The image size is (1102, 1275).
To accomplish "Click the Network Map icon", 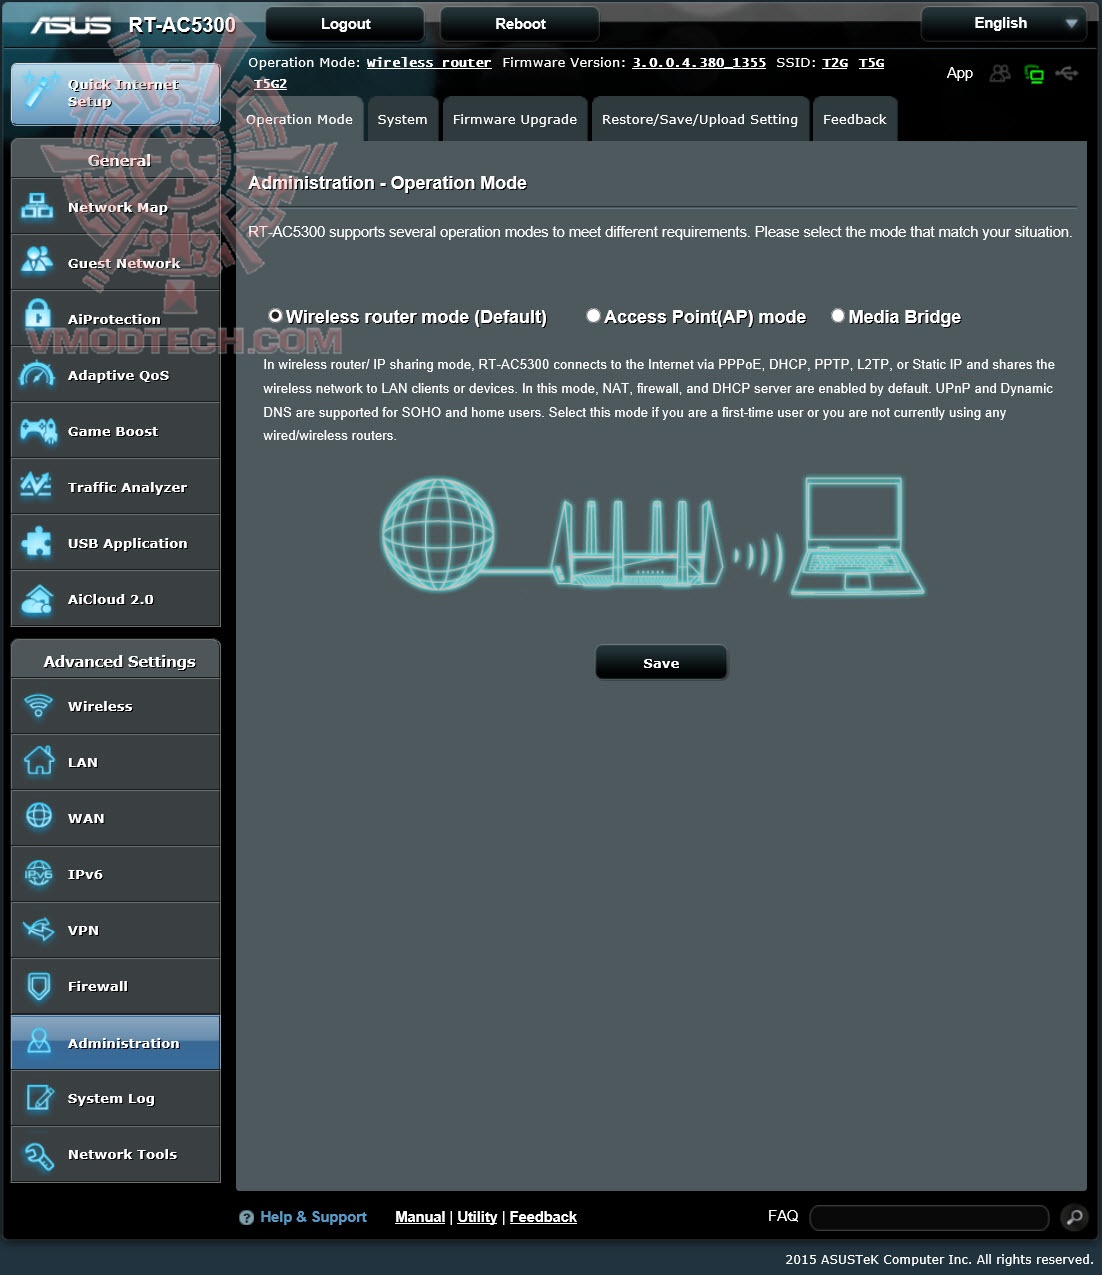I will click(37, 206).
